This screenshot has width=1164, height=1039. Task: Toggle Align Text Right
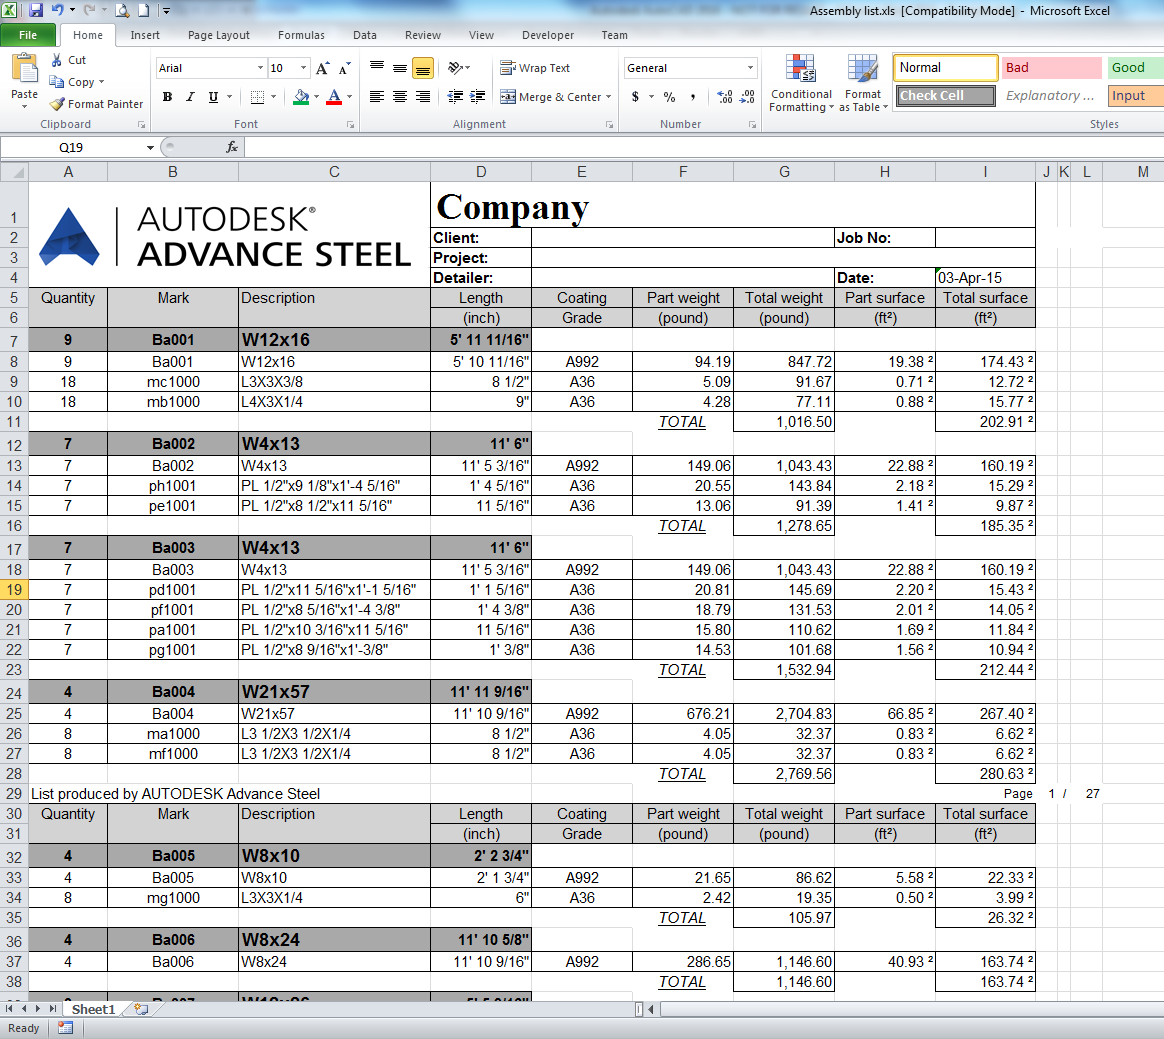pos(423,96)
